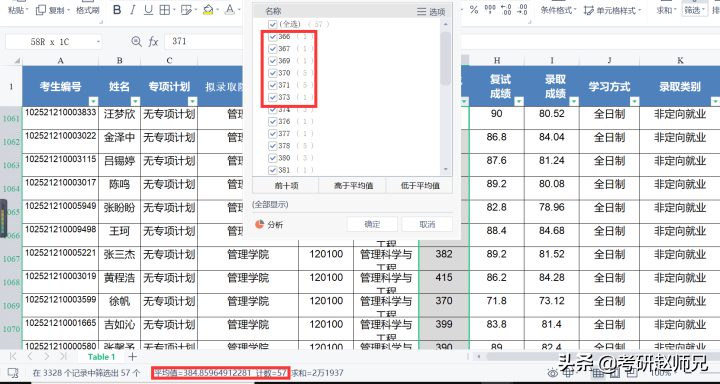Image resolution: width=720 pixels, height=384 pixels.
Task: Apply bold formatting from the toolbar
Action: (117, 10)
